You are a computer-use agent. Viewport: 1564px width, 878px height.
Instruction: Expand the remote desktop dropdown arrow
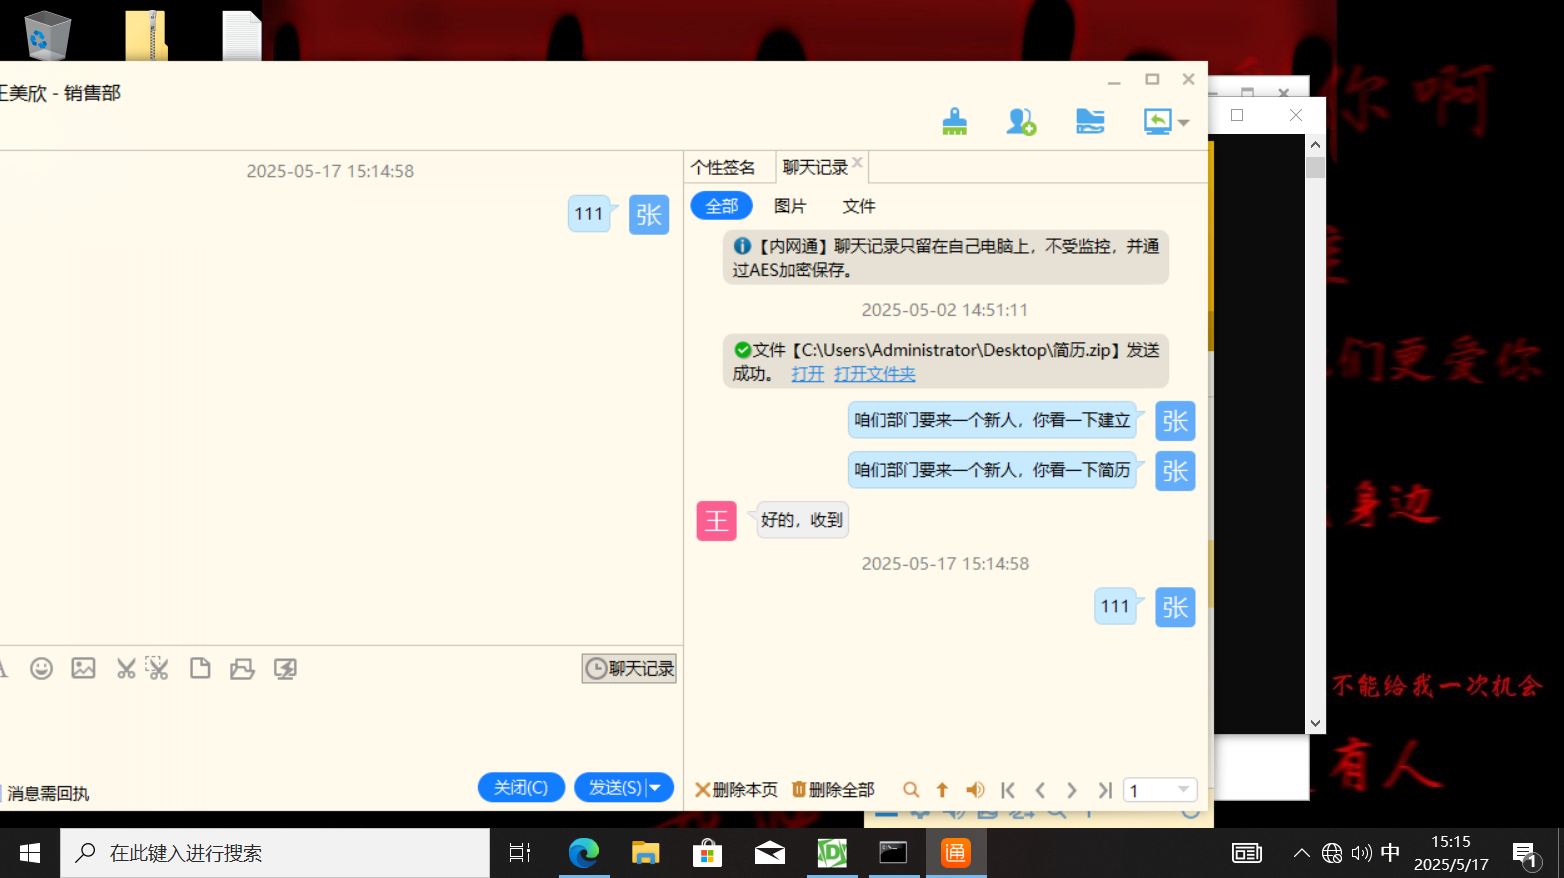pyautogui.click(x=1184, y=123)
